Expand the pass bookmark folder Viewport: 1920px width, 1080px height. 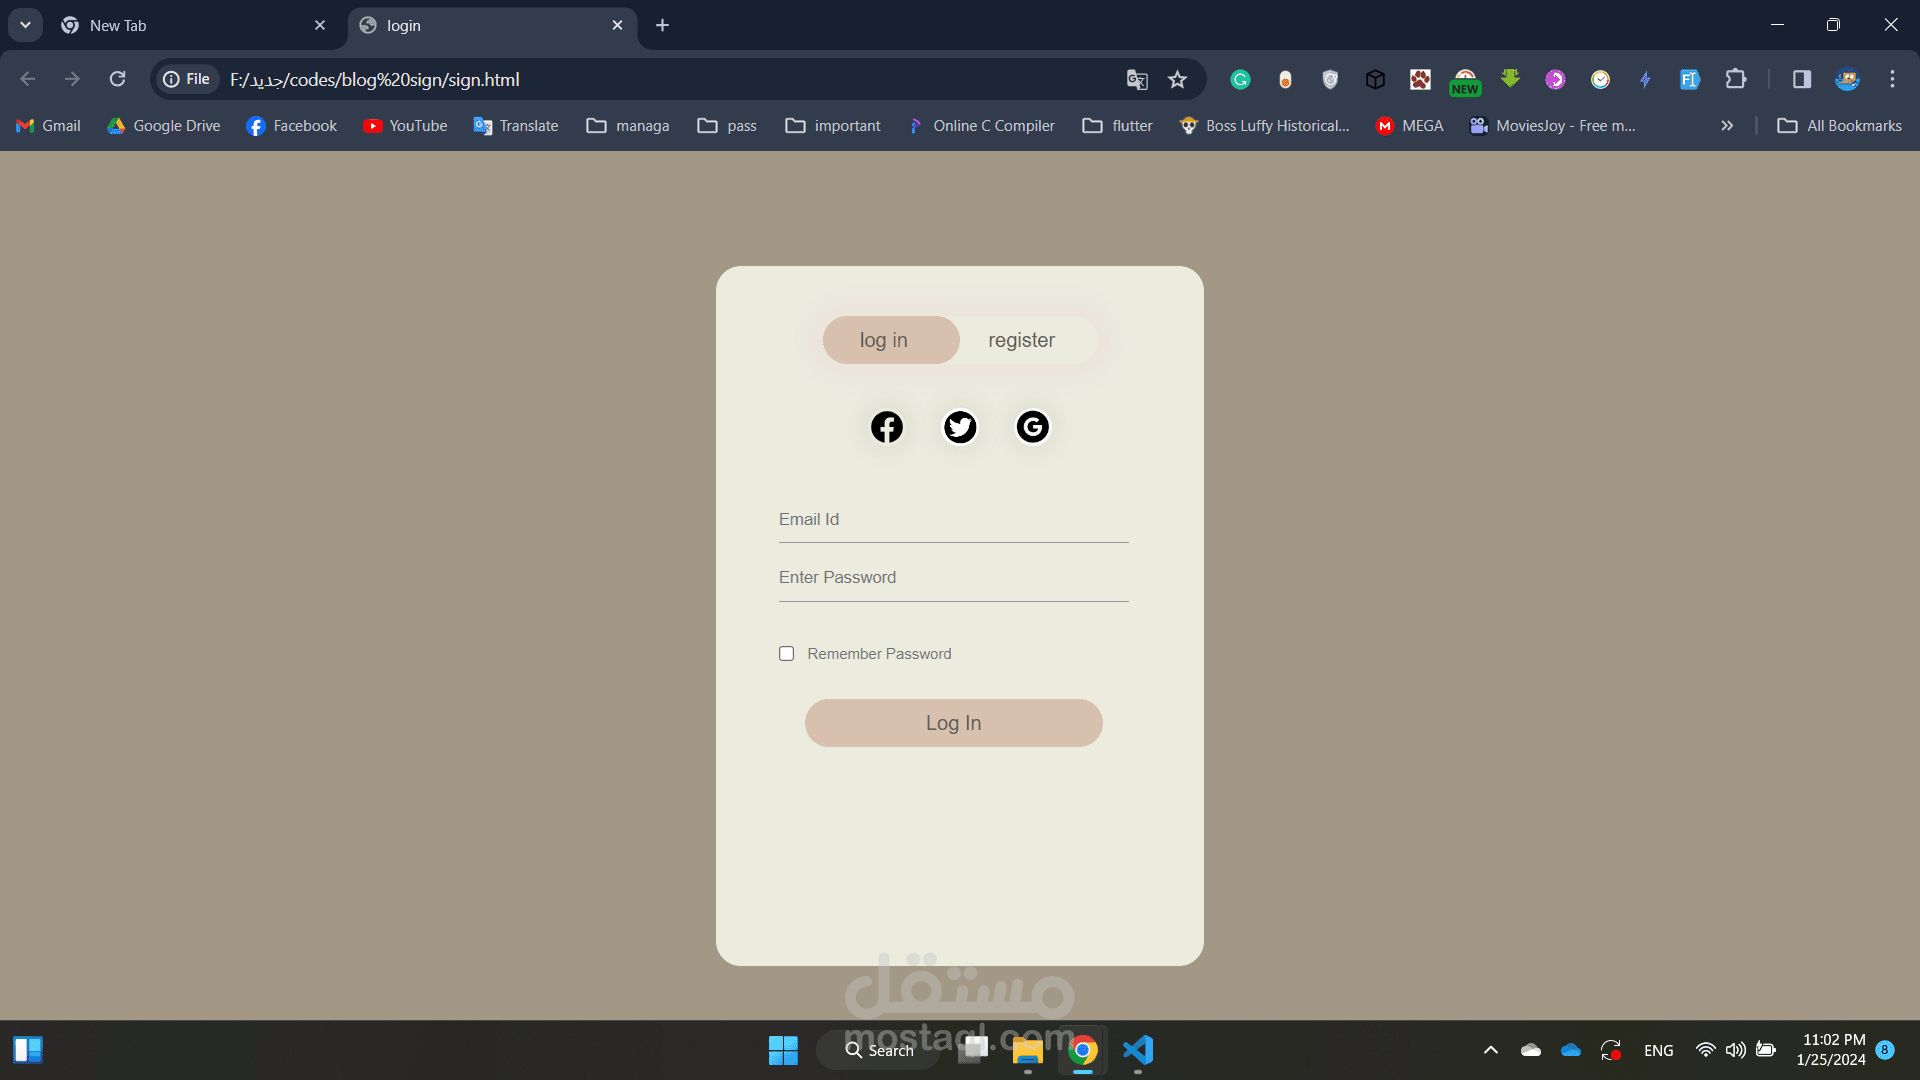click(x=727, y=126)
